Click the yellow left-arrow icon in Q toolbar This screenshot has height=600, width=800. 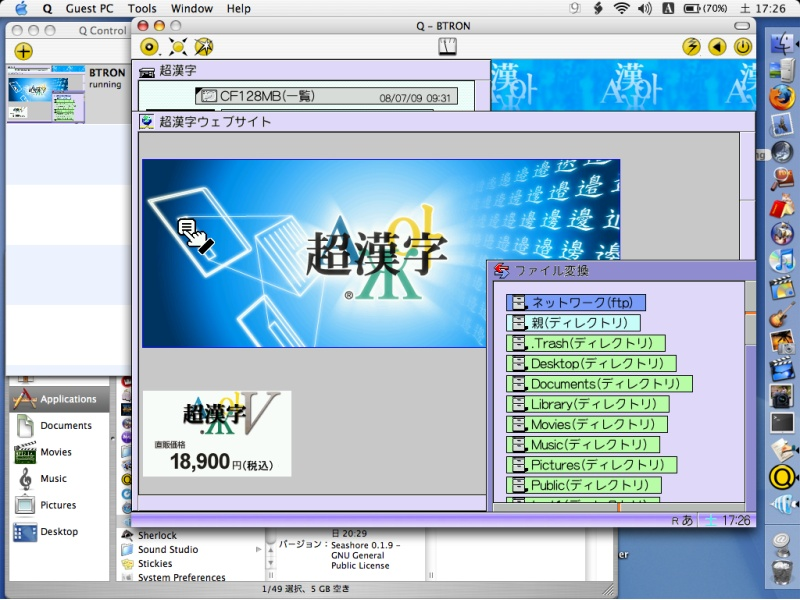[x=717, y=46]
